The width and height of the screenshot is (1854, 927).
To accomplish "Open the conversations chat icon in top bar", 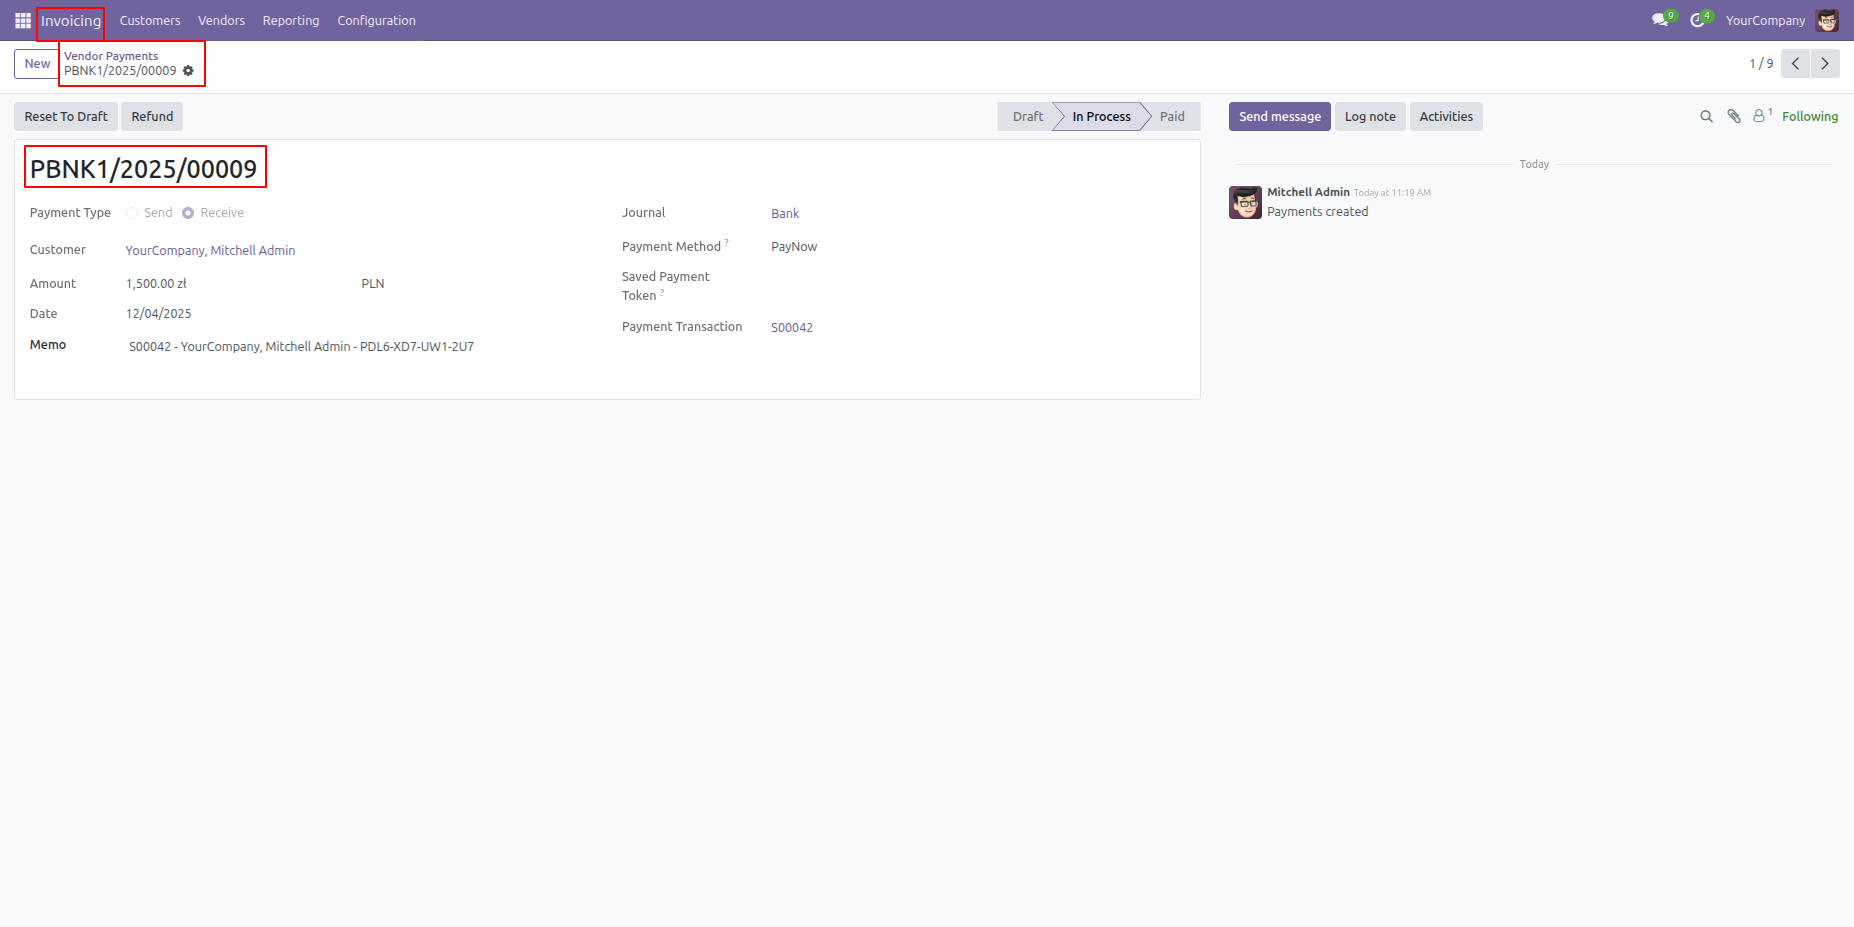I will pyautogui.click(x=1661, y=20).
